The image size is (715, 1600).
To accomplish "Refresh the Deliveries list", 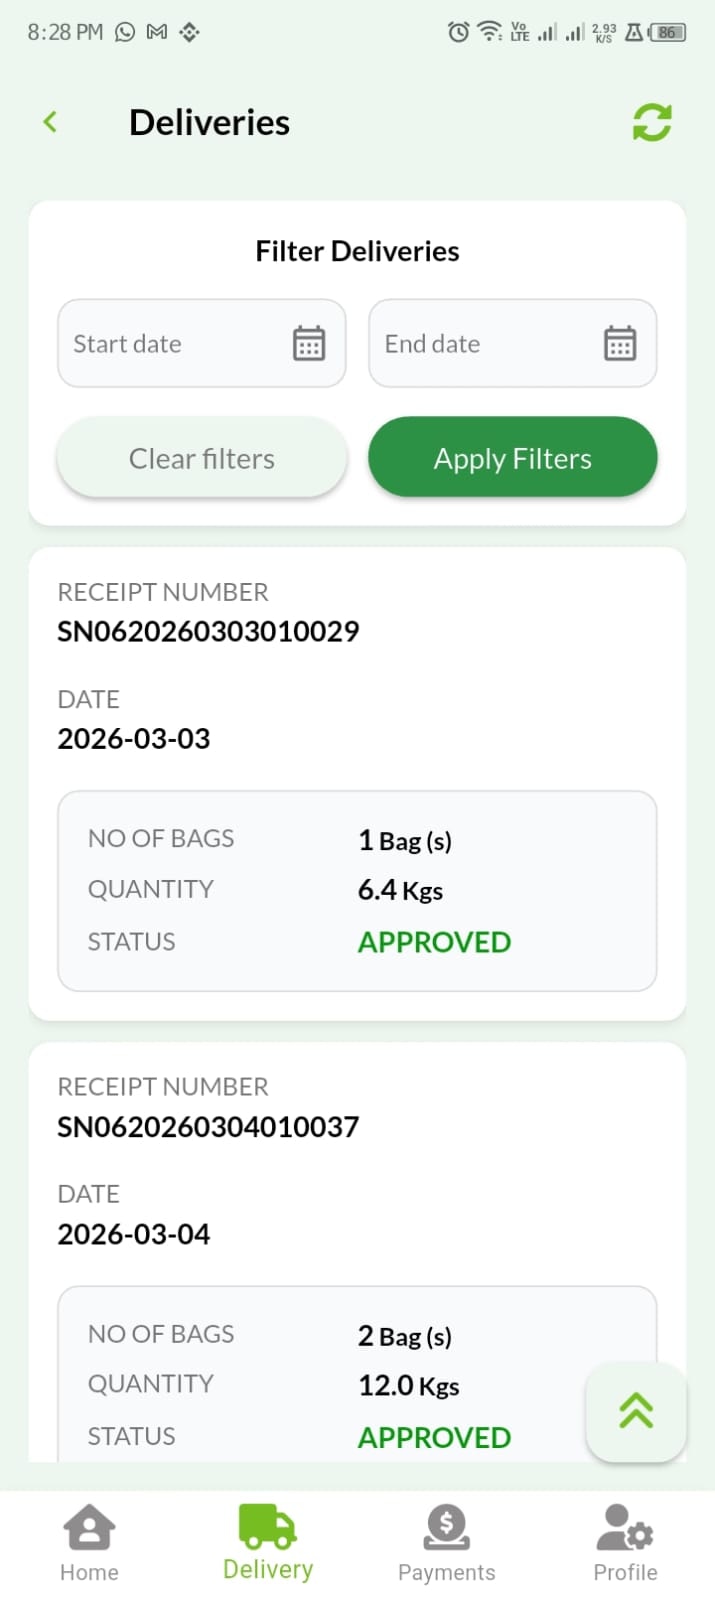I will 651,121.
